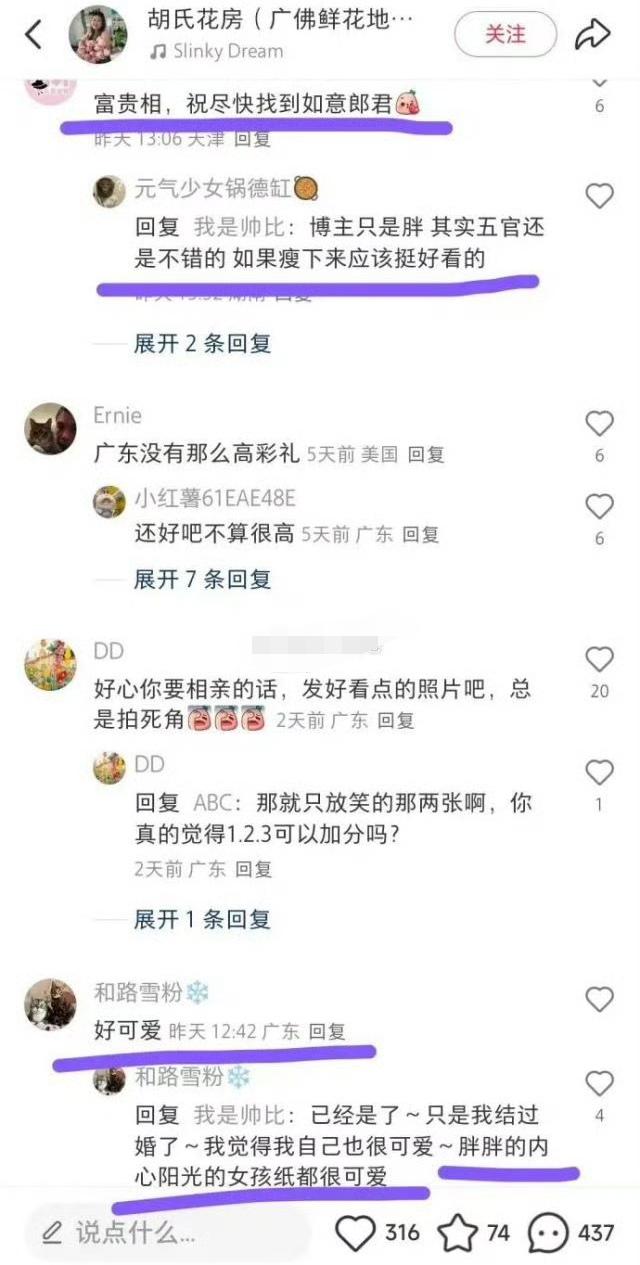This screenshot has height=1265, width=640.
Task: Like 和路雪粉's 好可爱 comment
Action: coord(599,998)
